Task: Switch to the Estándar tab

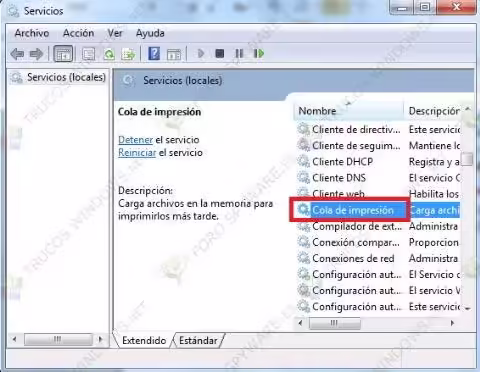Action: (198, 340)
